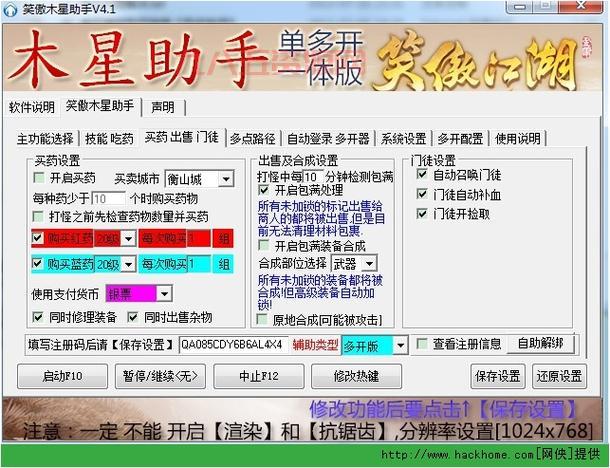Toggle the 自动召唤门徒 checkbox
610x468 pixels.
click(x=422, y=174)
